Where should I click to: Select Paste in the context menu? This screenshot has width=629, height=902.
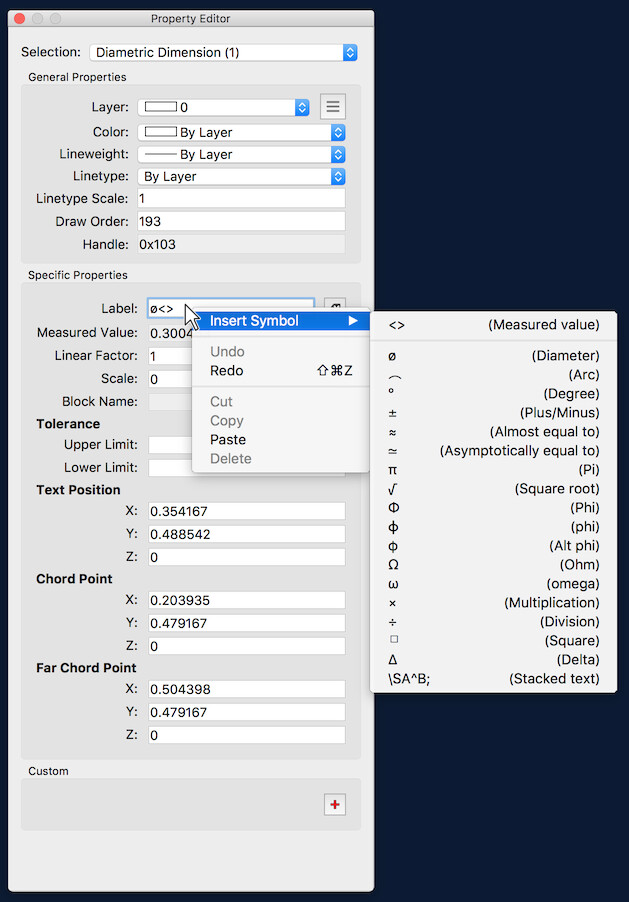coord(228,440)
